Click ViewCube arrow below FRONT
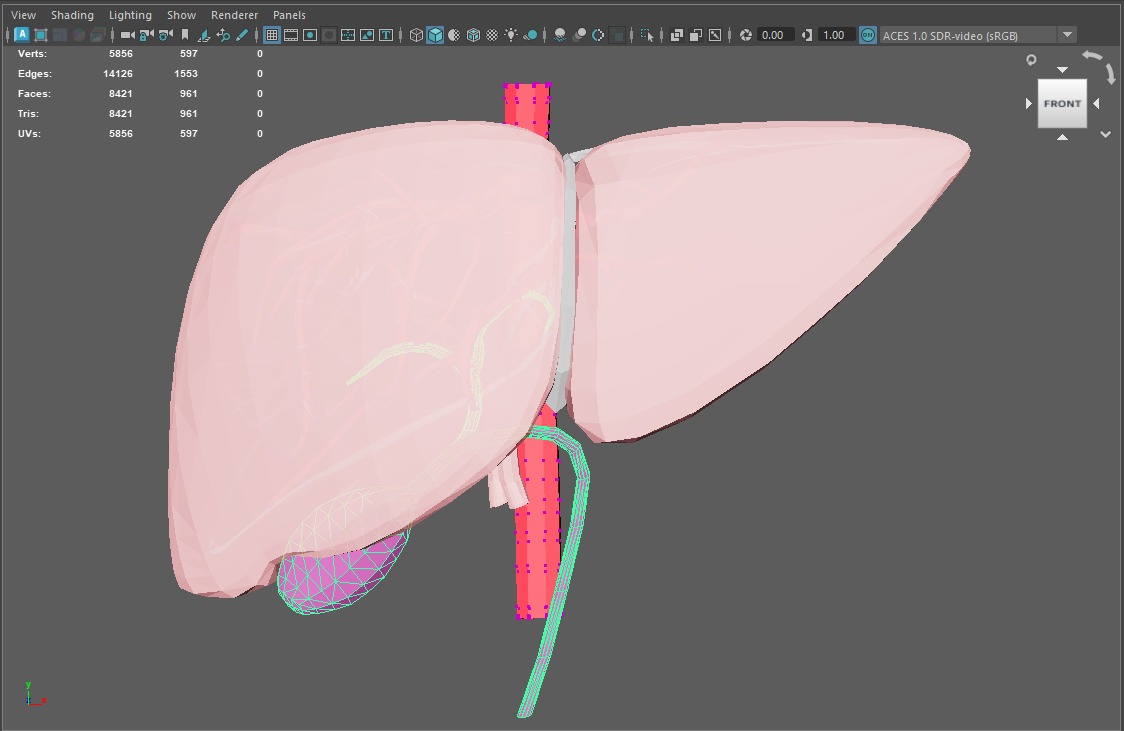This screenshot has height=731, width=1124. click(x=1062, y=137)
